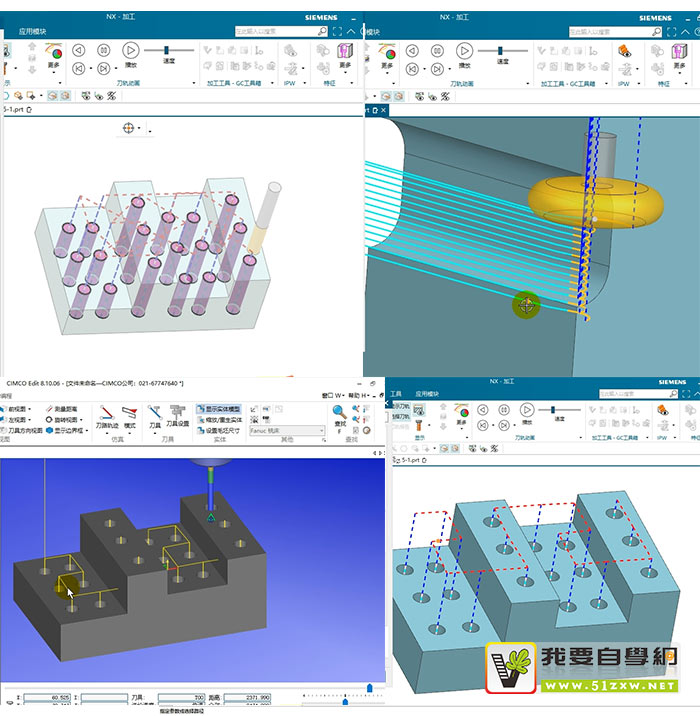Open 刀具设置 tool setup in CIMCO
700x716 pixels.
[x=178, y=416]
